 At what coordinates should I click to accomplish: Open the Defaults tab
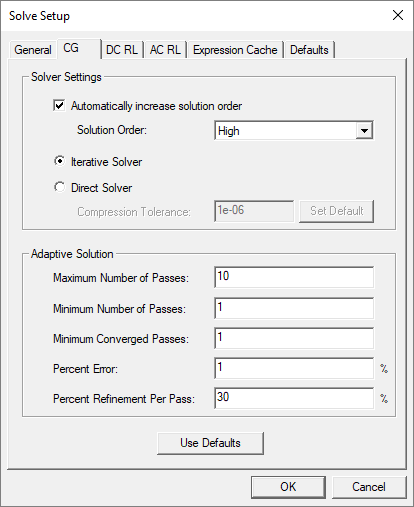click(309, 50)
